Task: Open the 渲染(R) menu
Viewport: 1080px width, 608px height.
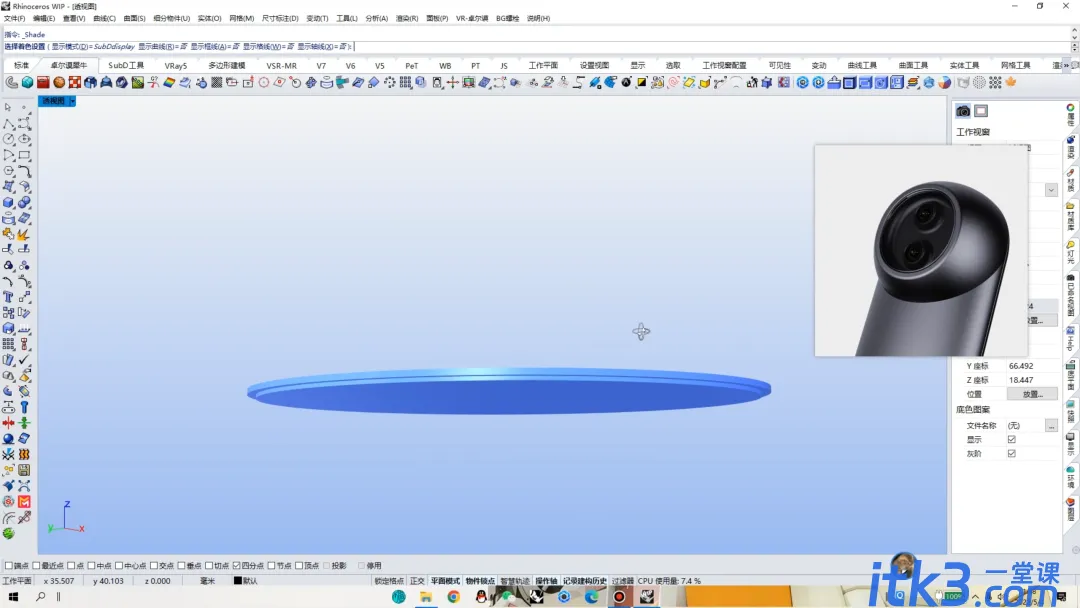Action: click(x=406, y=19)
